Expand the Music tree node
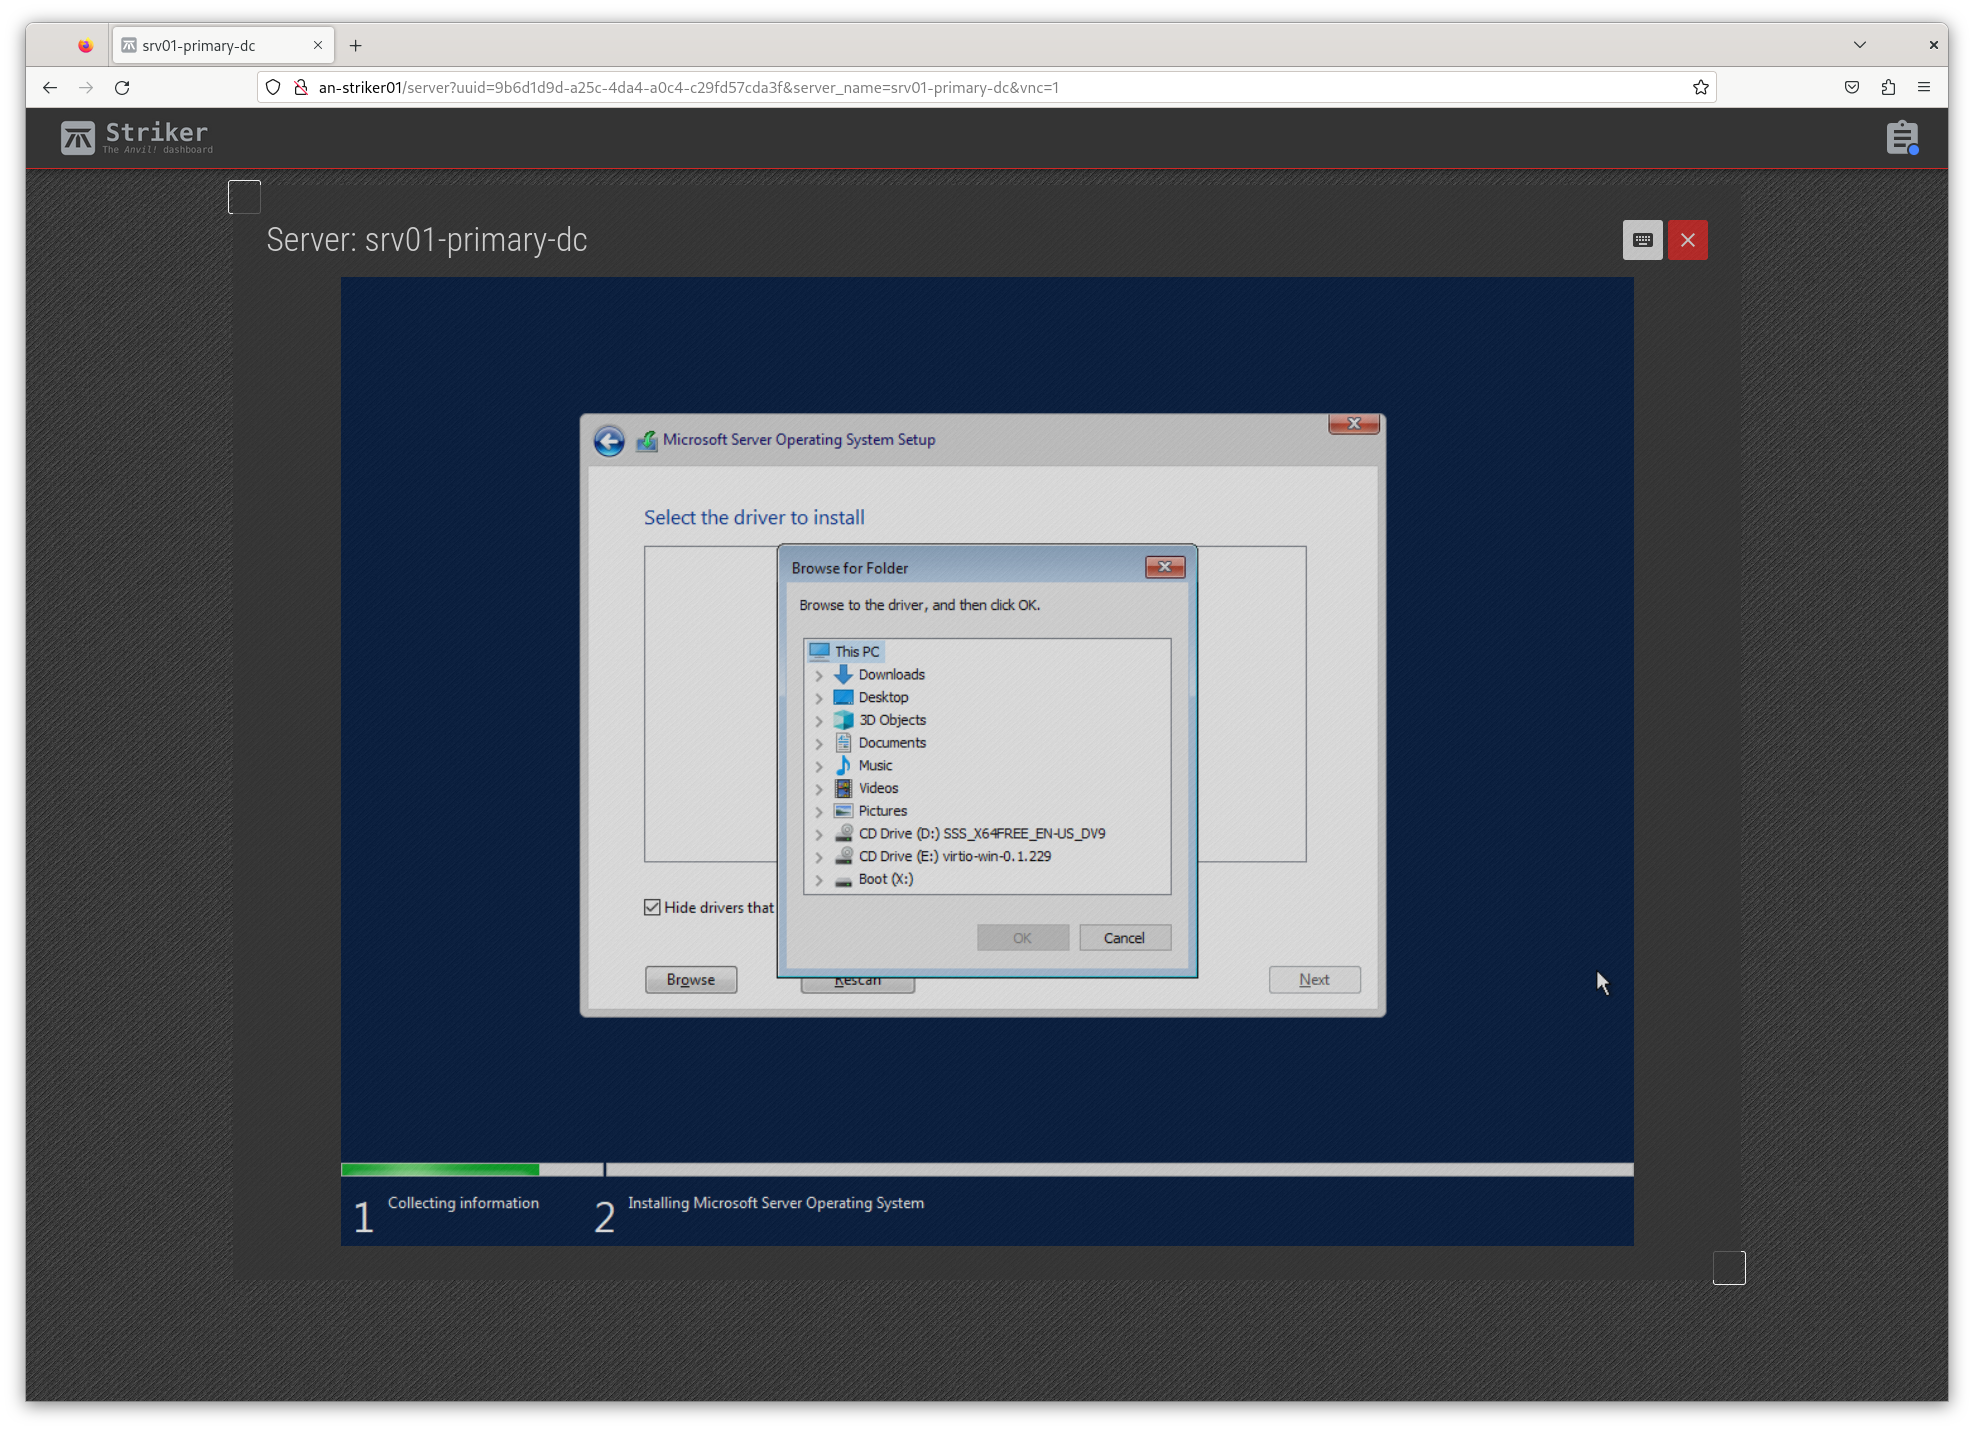The width and height of the screenshot is (1974, 1430). [x=819, y=766]
